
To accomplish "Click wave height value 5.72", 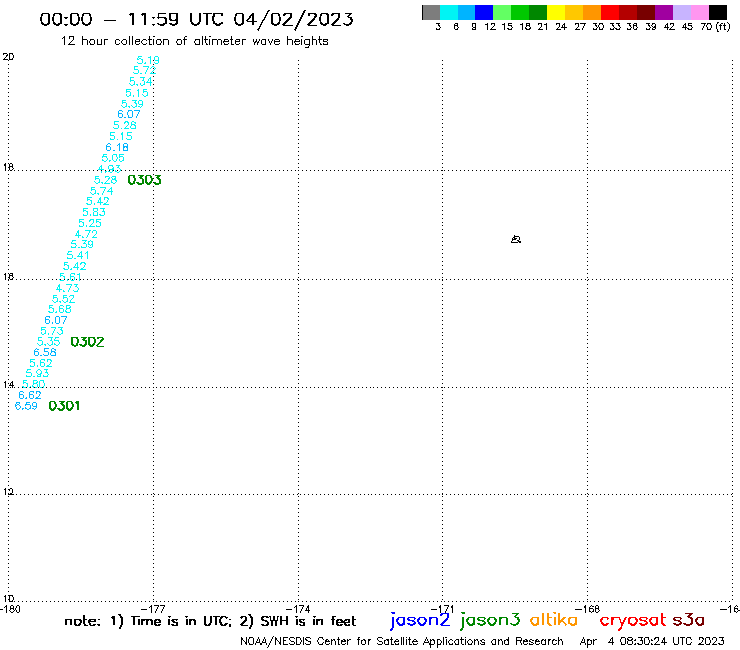I will click(144, 70).
